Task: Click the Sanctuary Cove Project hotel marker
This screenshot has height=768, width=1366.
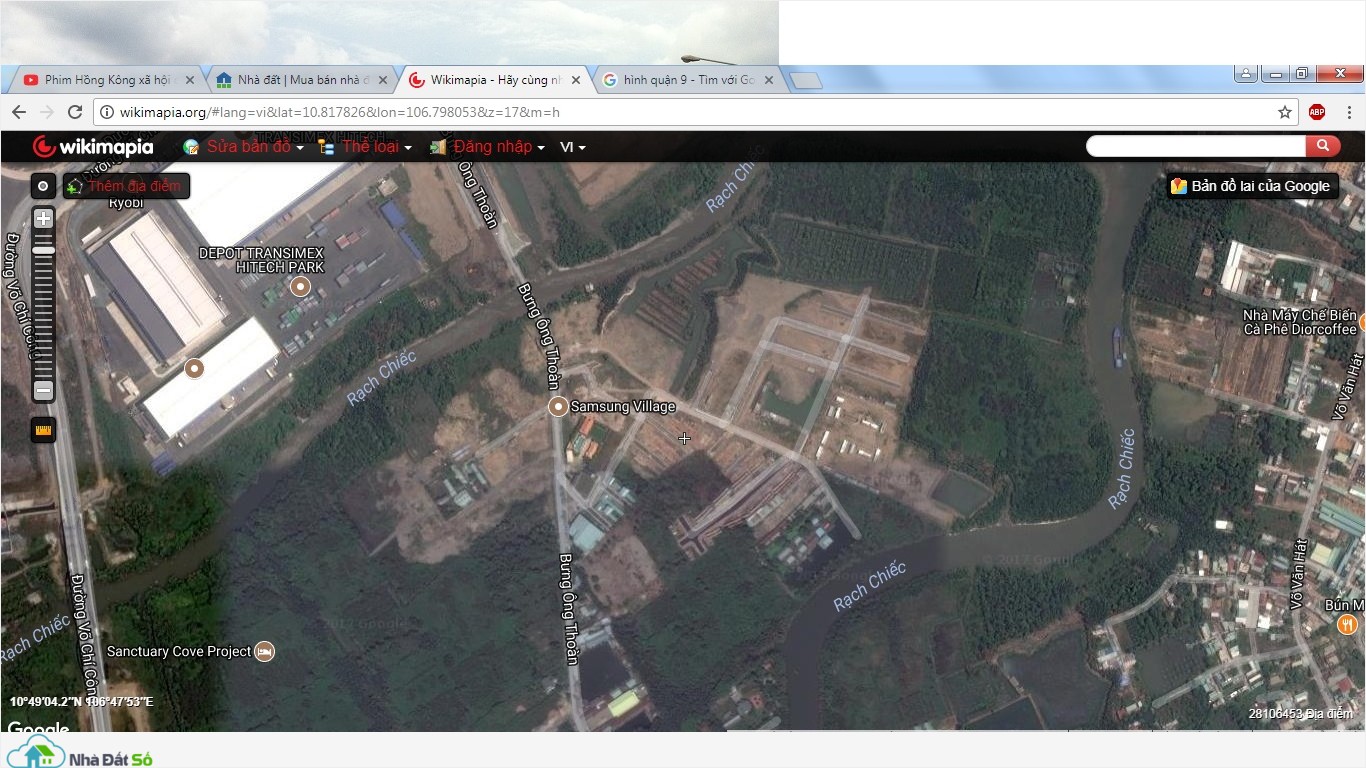Action: click(x=265, y=651)
